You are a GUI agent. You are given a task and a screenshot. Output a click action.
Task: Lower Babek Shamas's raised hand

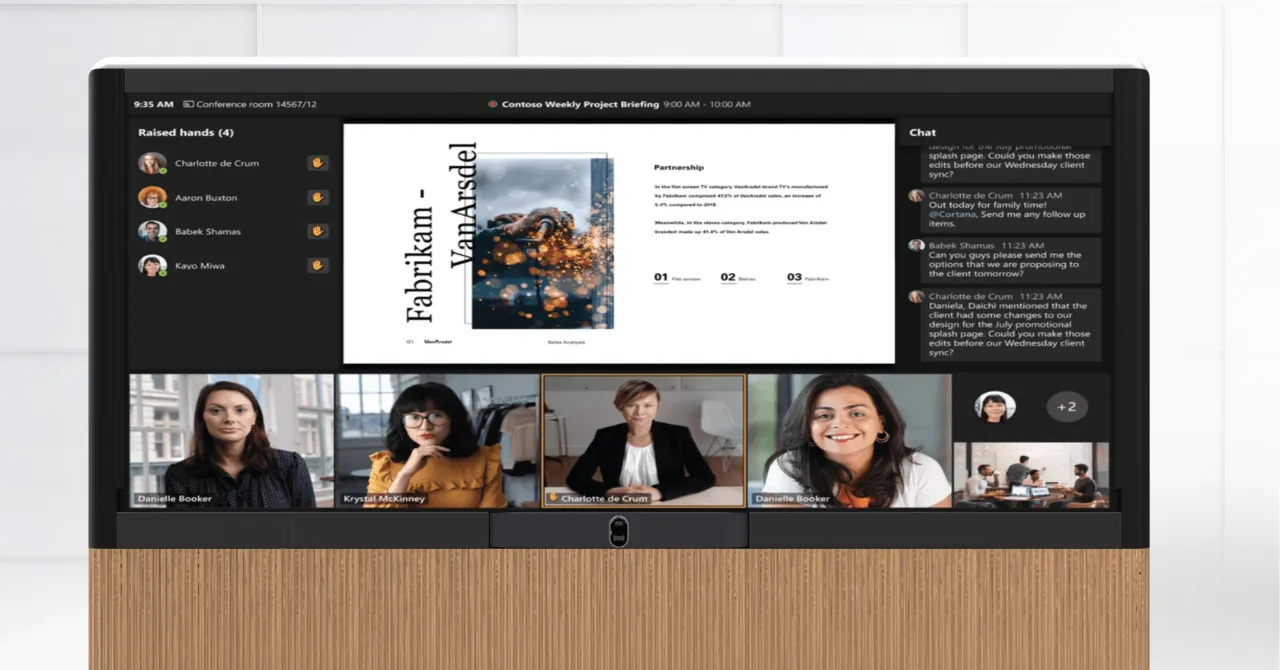tap(317, 231)
